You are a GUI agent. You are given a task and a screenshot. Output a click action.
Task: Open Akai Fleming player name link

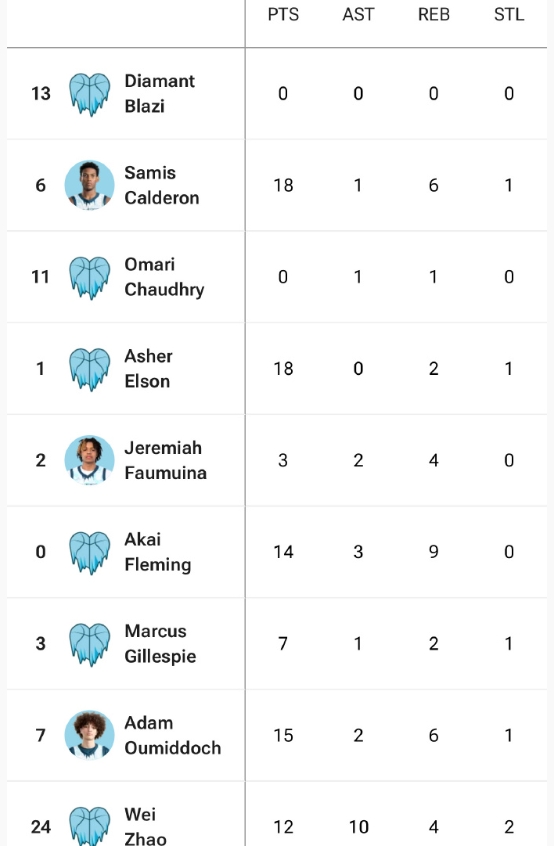click(x=158, y=552)
